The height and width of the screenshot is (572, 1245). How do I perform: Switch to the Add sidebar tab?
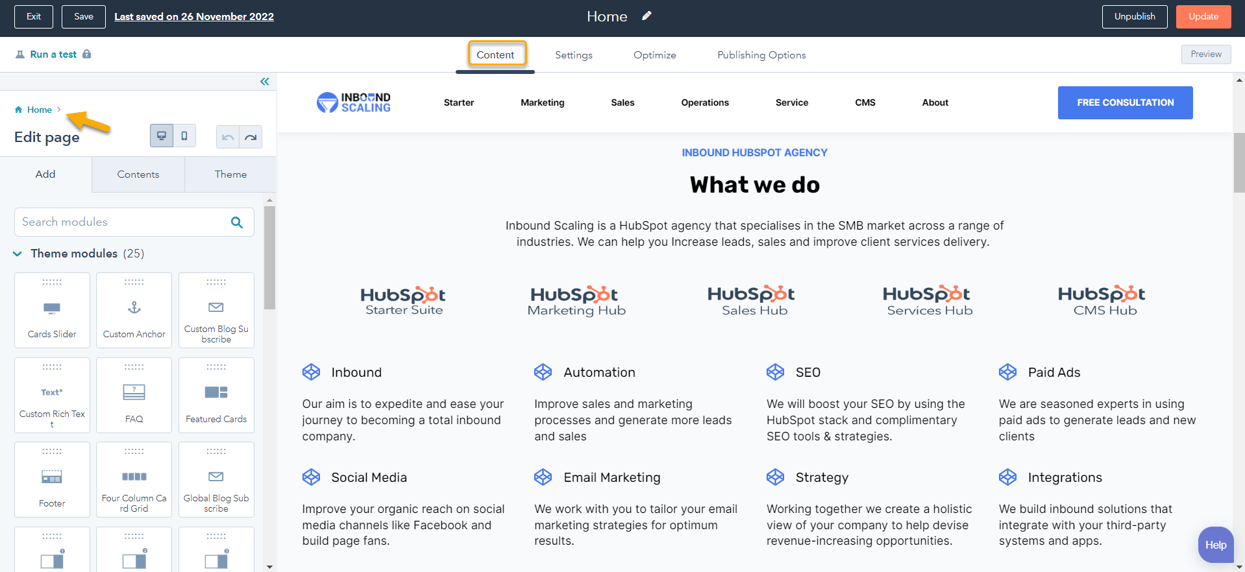[x=46, y=174]
